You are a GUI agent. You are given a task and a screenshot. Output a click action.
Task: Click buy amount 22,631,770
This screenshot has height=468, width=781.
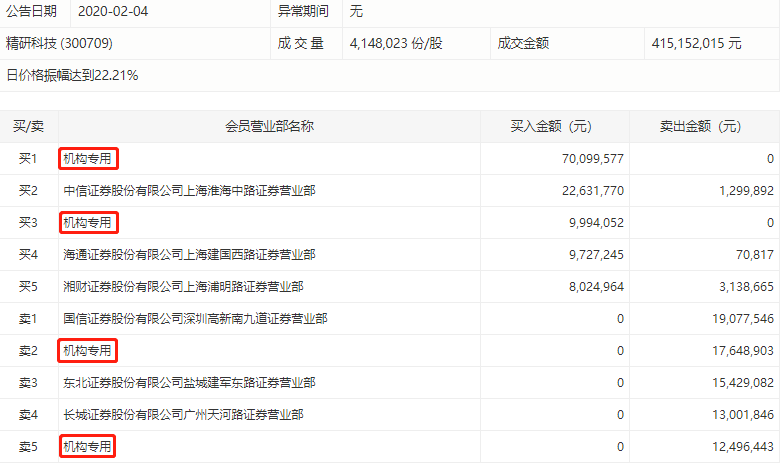pos(593,191)
